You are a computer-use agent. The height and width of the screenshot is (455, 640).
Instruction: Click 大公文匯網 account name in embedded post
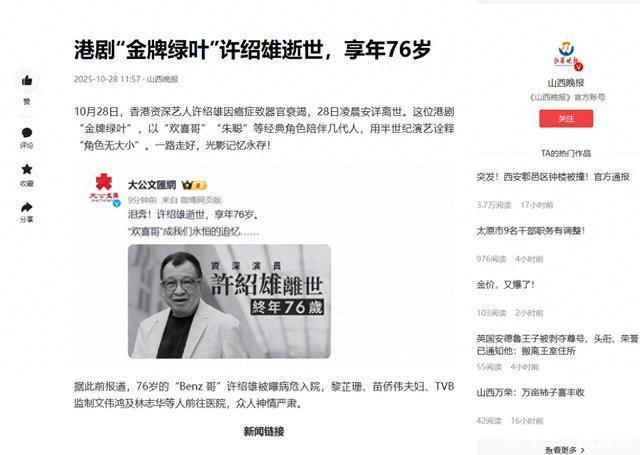pyautogui.click(x=152, y=185)
